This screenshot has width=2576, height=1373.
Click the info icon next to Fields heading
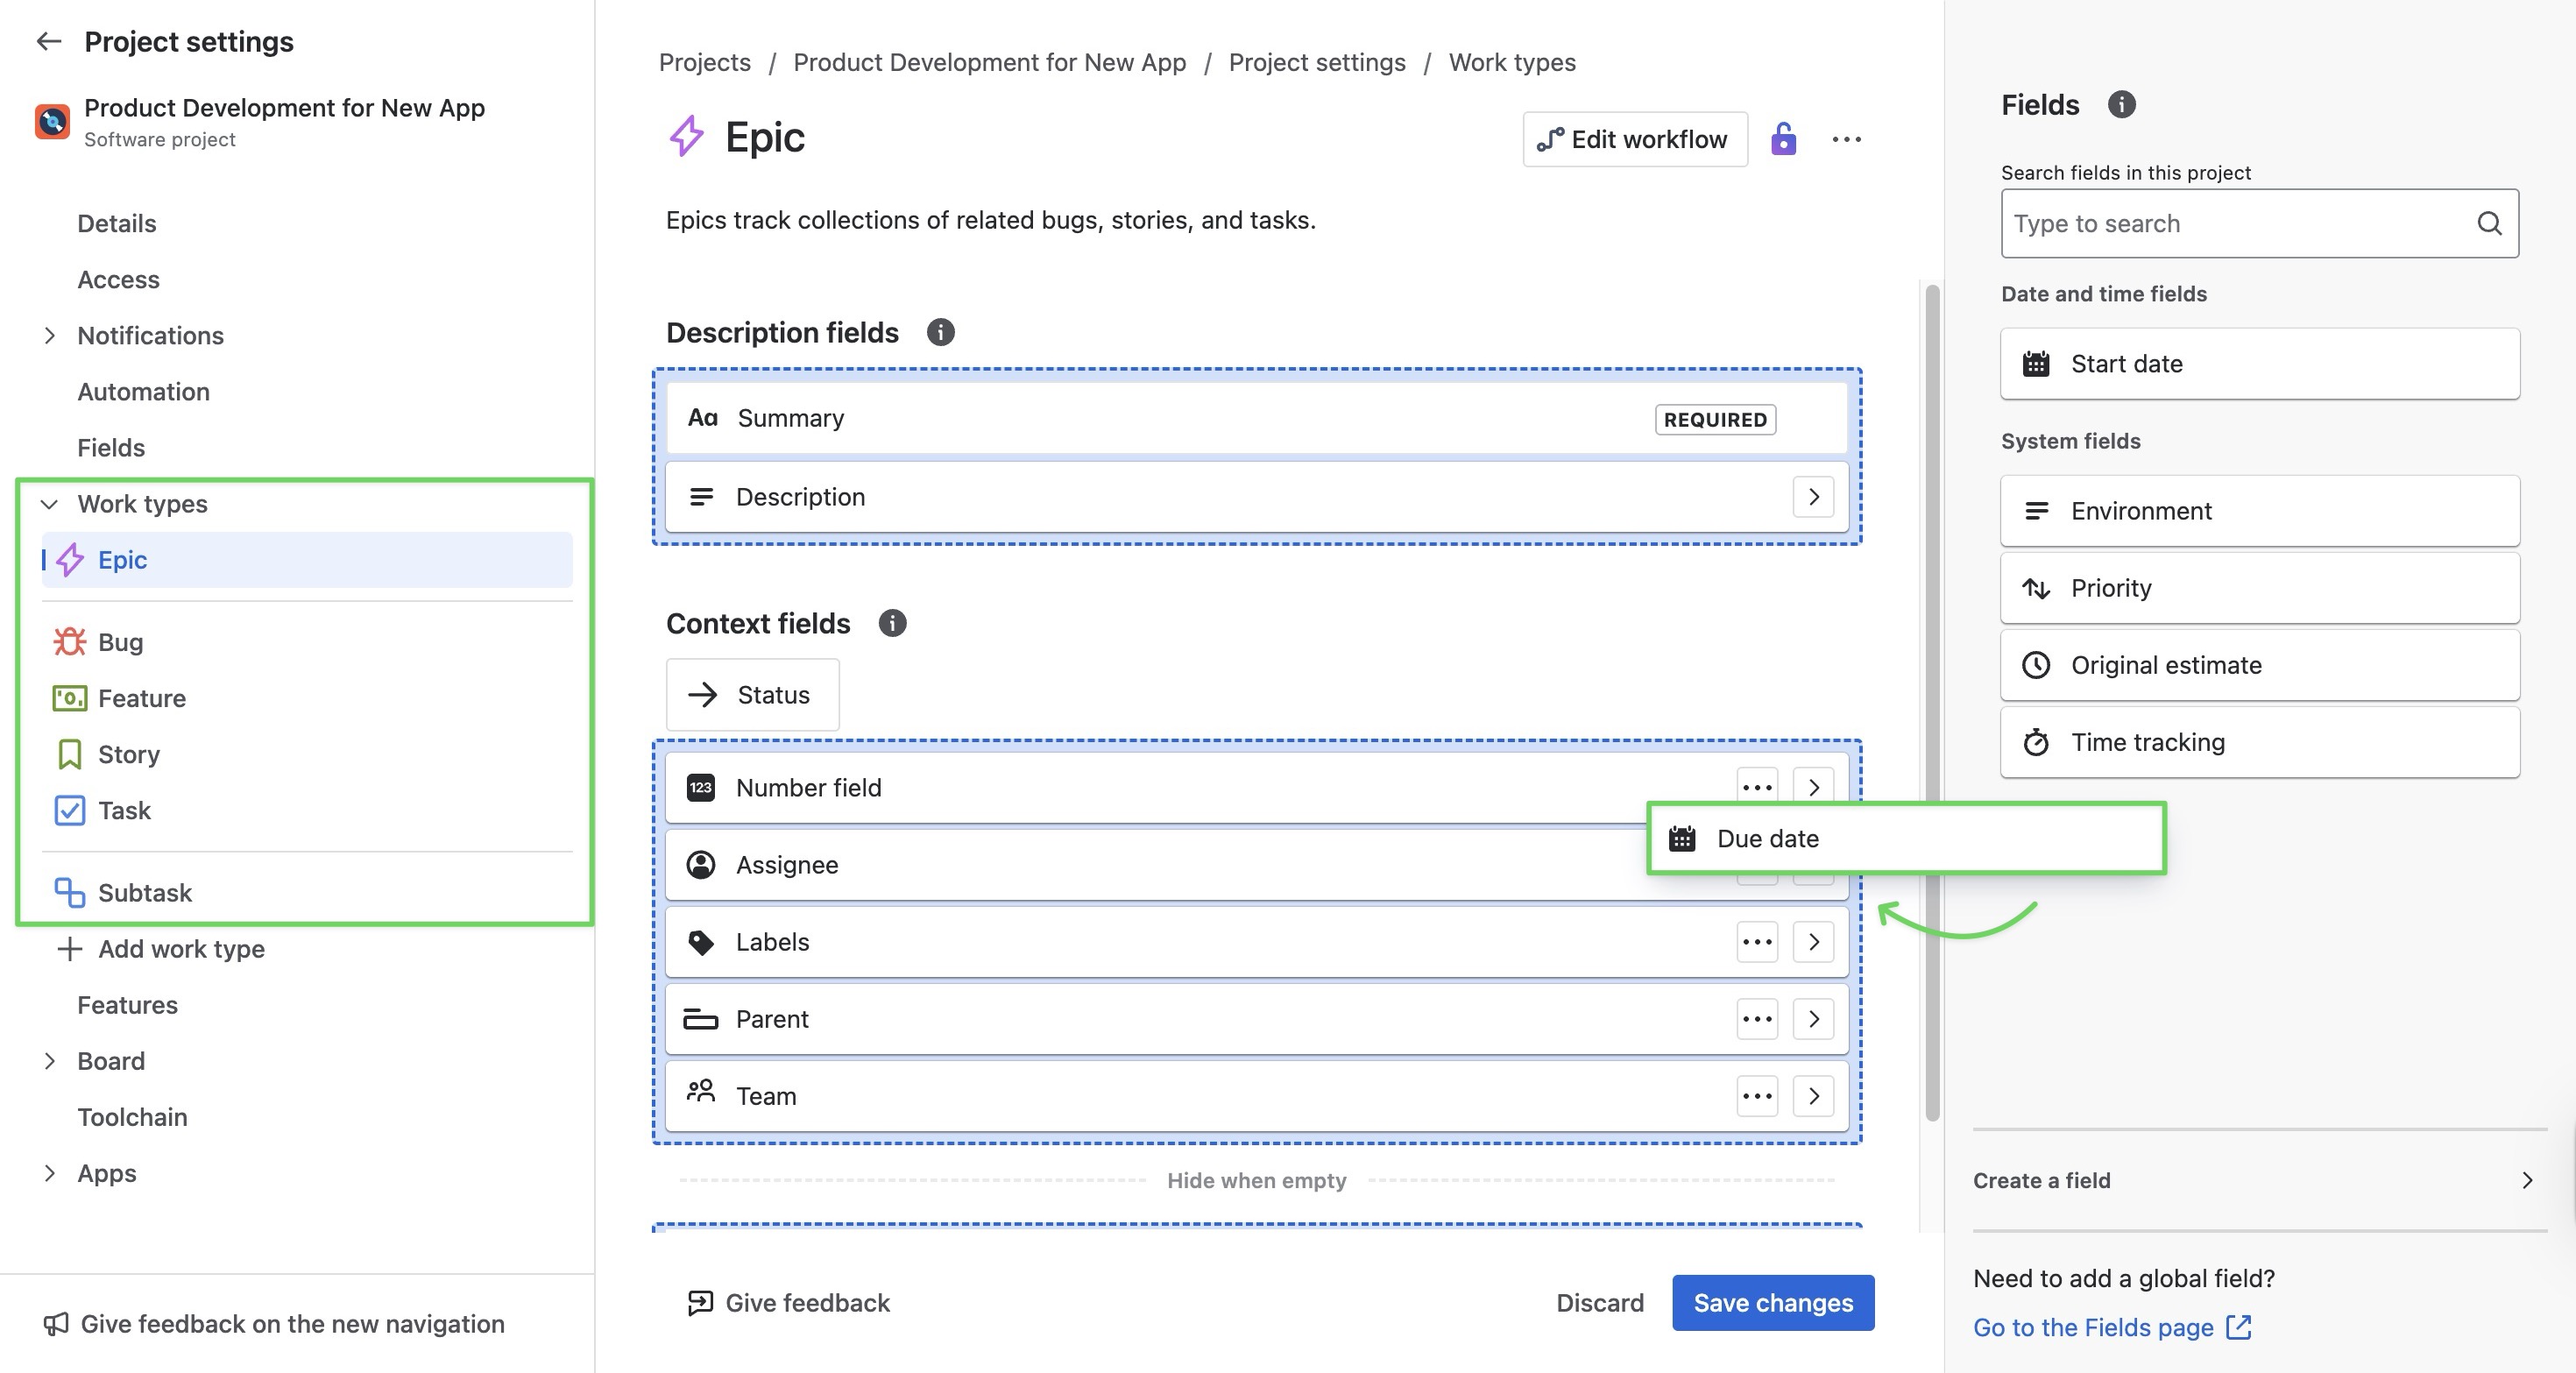2121,104
